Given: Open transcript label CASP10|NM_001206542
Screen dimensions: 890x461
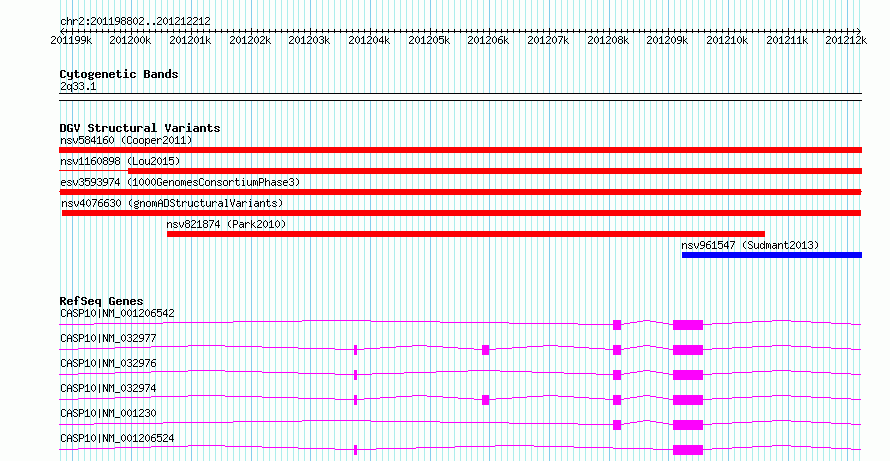Looking at the screenshot, I should 117,313.
